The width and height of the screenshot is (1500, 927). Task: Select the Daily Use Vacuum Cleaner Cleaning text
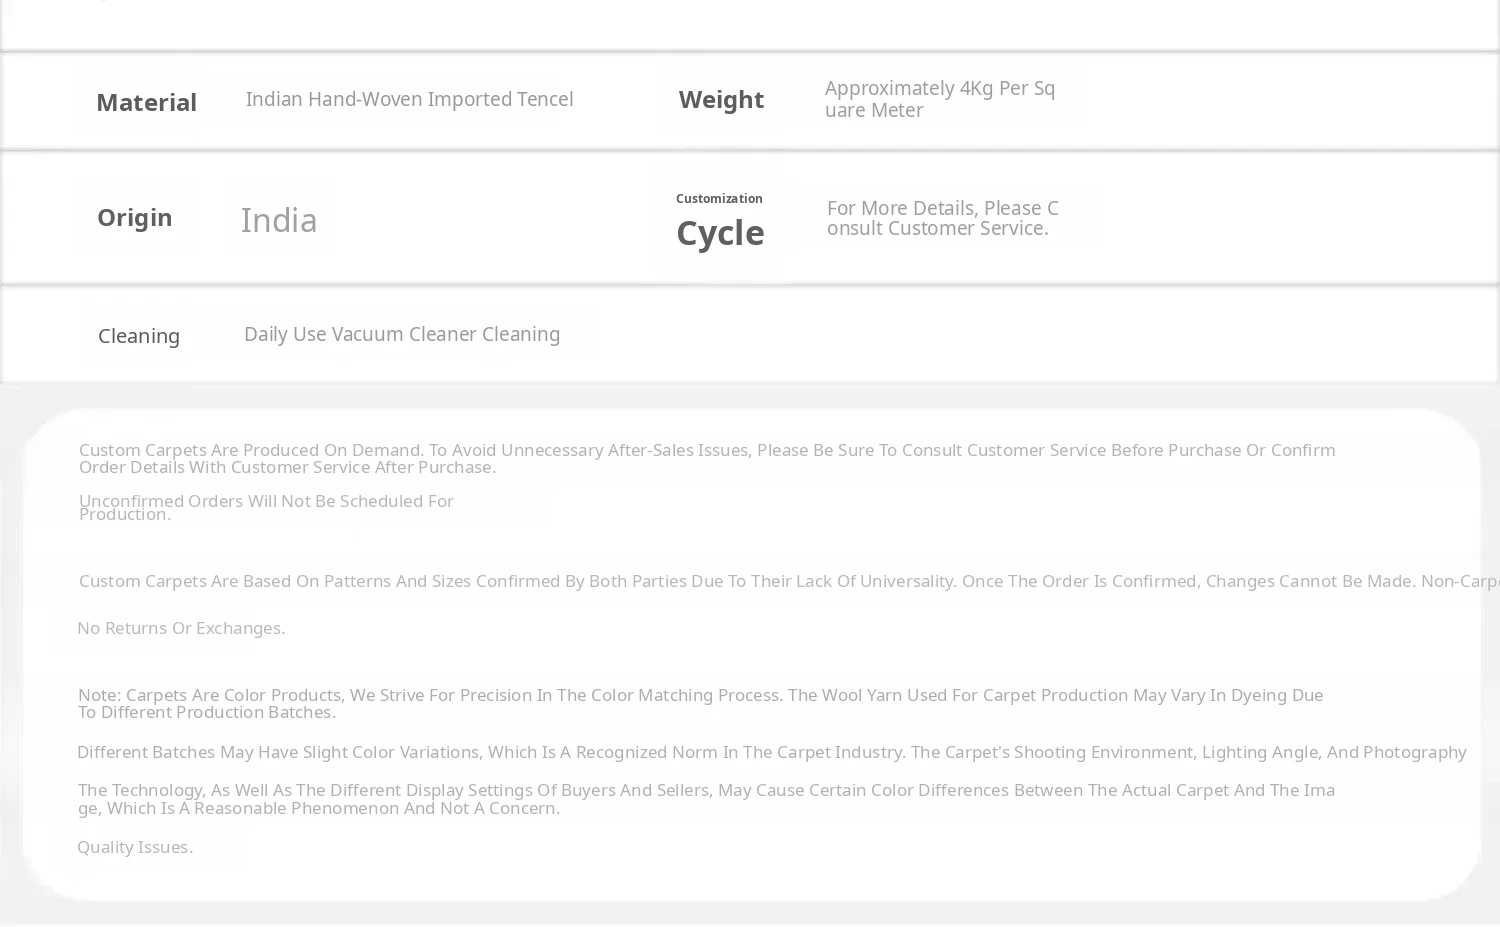click(402, 334)
